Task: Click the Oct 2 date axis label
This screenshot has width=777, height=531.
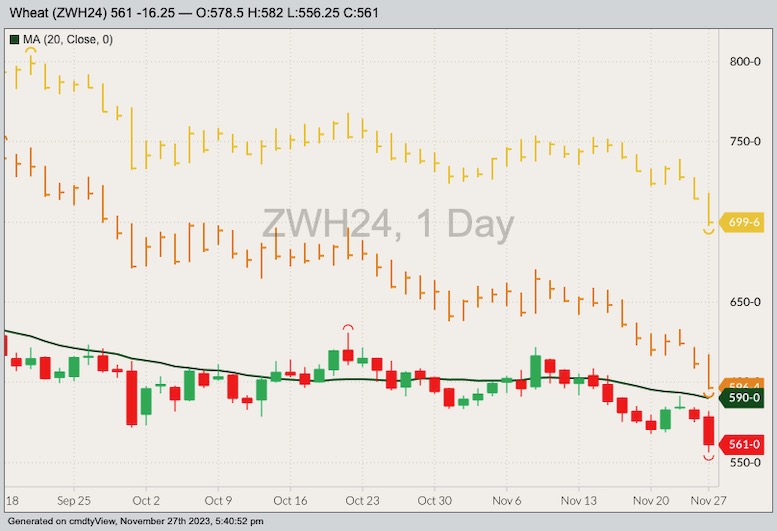Action: [x=146, y=501]
